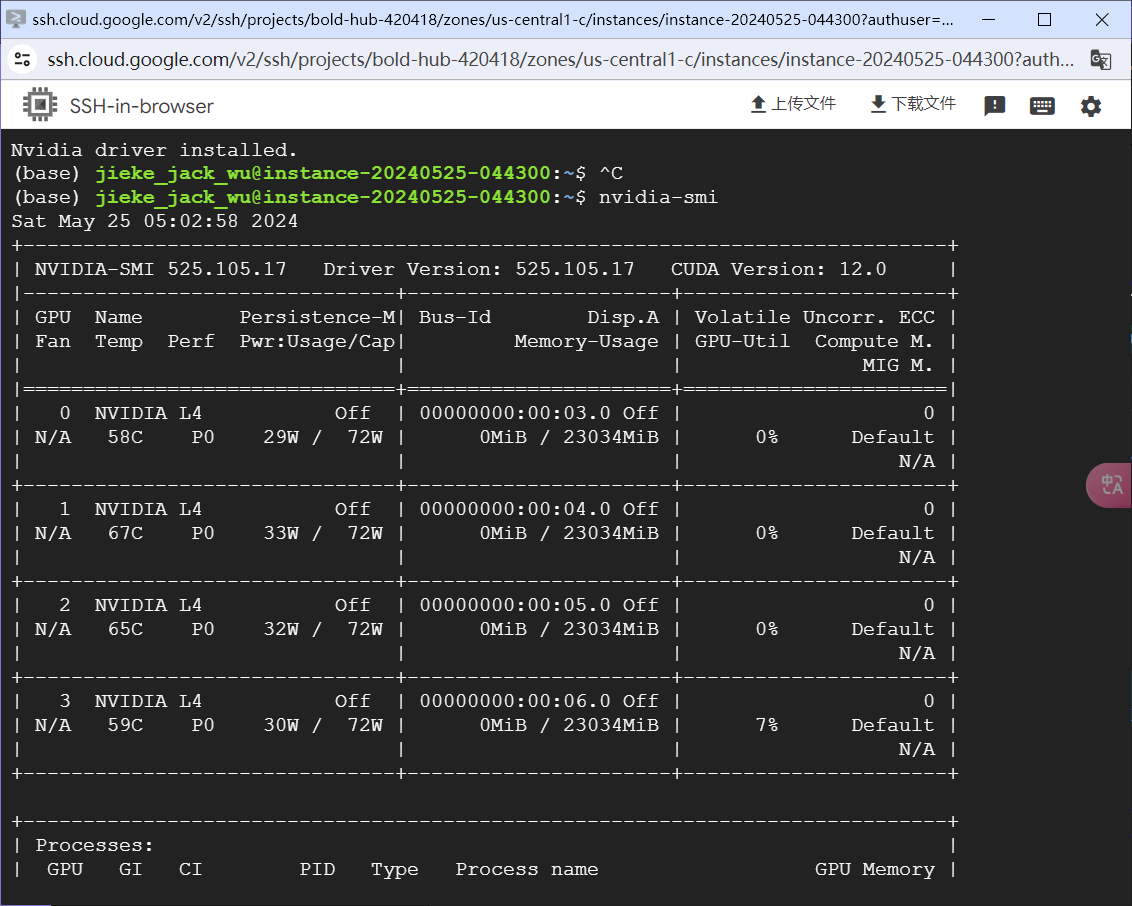Screen dimensions: 1132x906
Task: Click the 'Volatile Uncorr. ECC' header
Action: point(814,317)
